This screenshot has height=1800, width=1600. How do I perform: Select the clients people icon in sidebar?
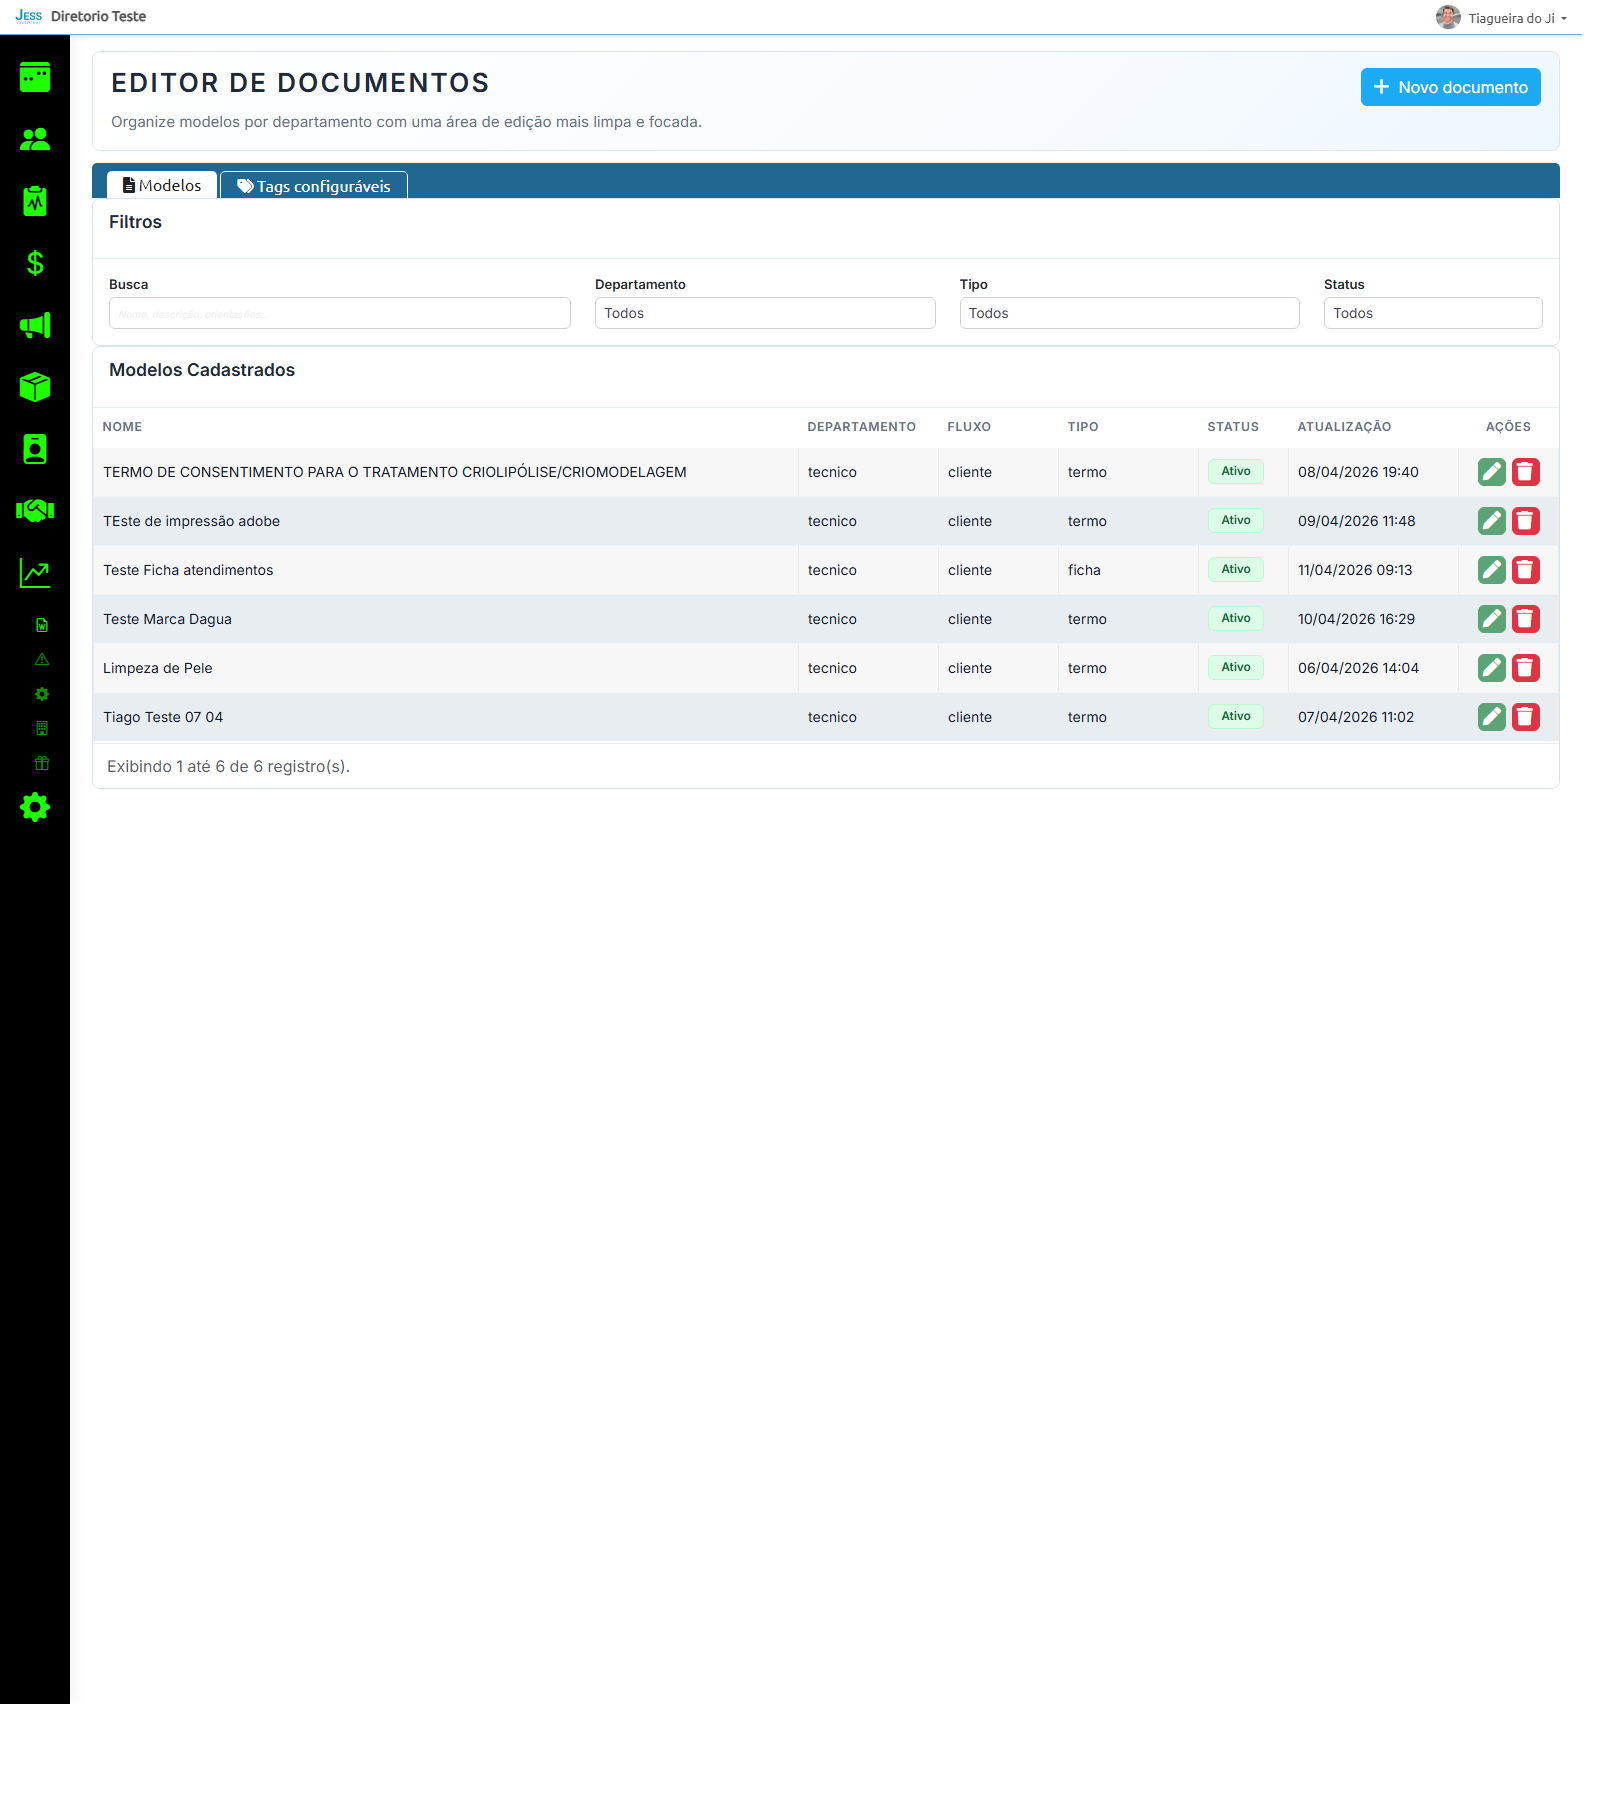coord(35,140)
